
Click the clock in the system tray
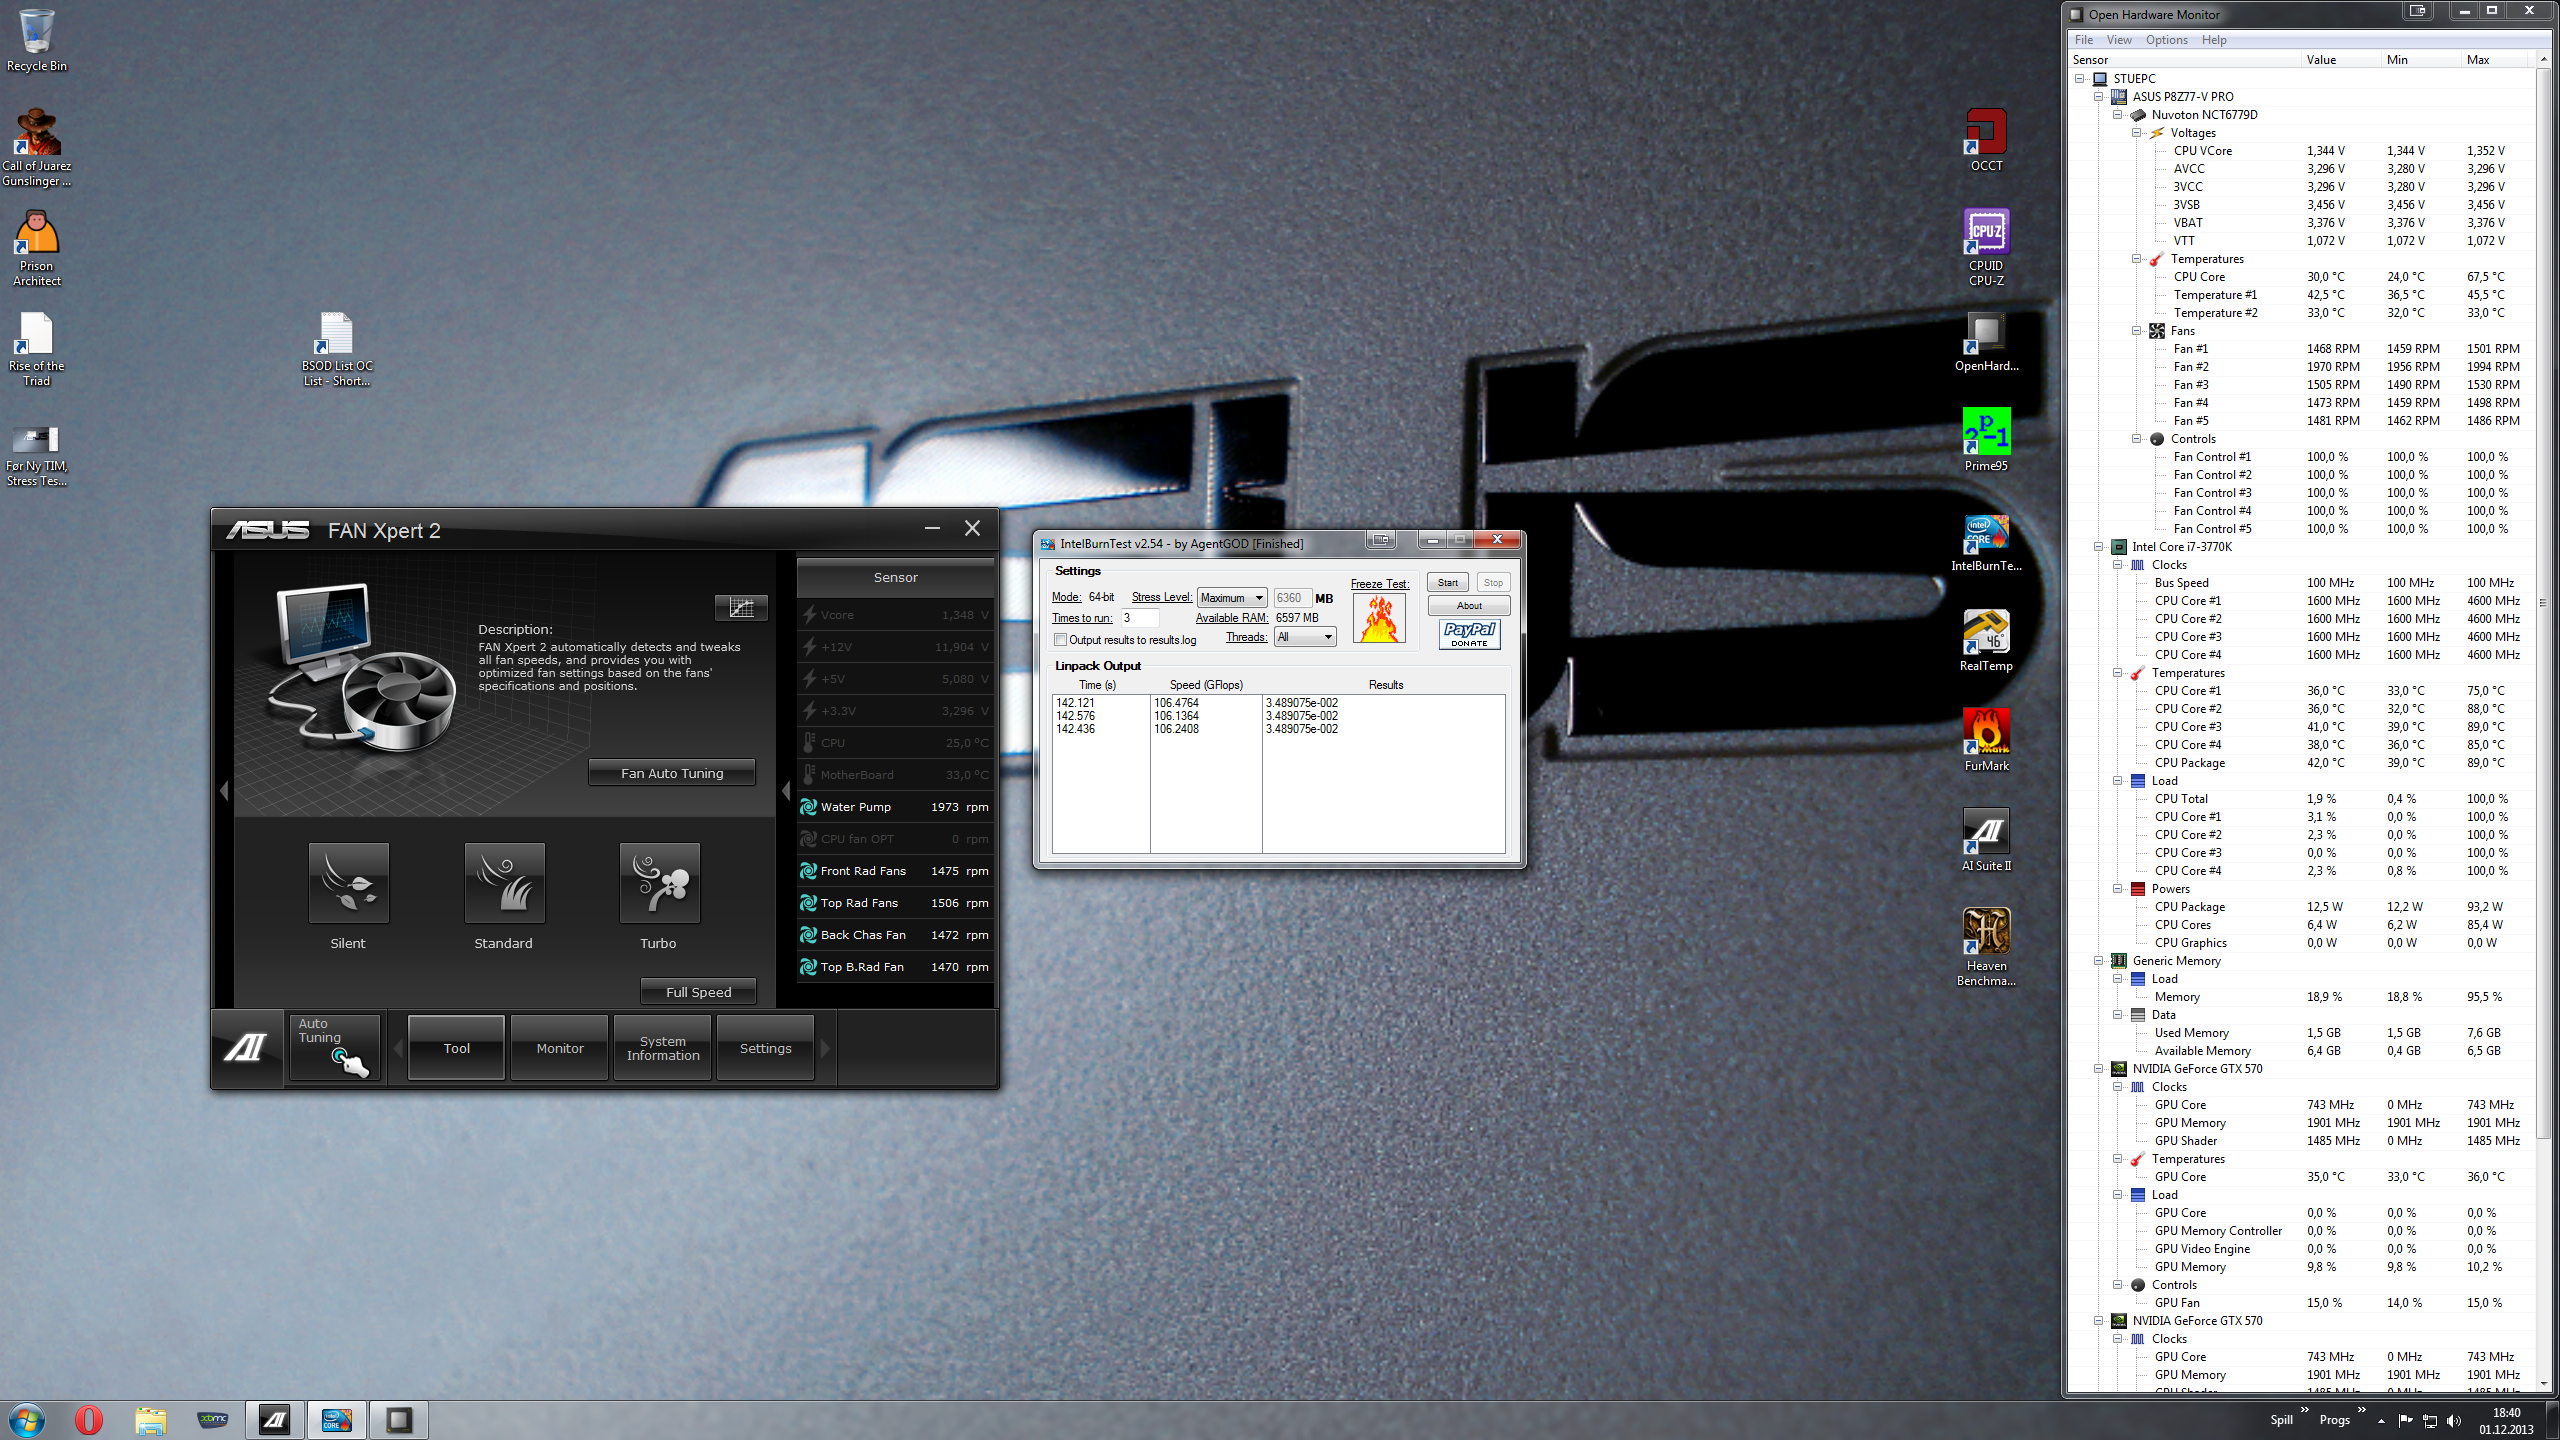pyautogui.click(x=2506, y=1421)
